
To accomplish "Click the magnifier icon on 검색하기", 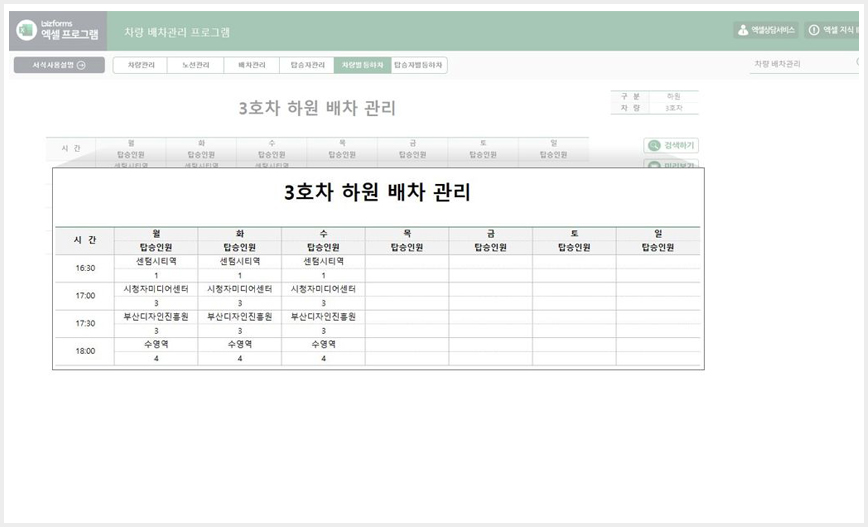I will point(654,146).
